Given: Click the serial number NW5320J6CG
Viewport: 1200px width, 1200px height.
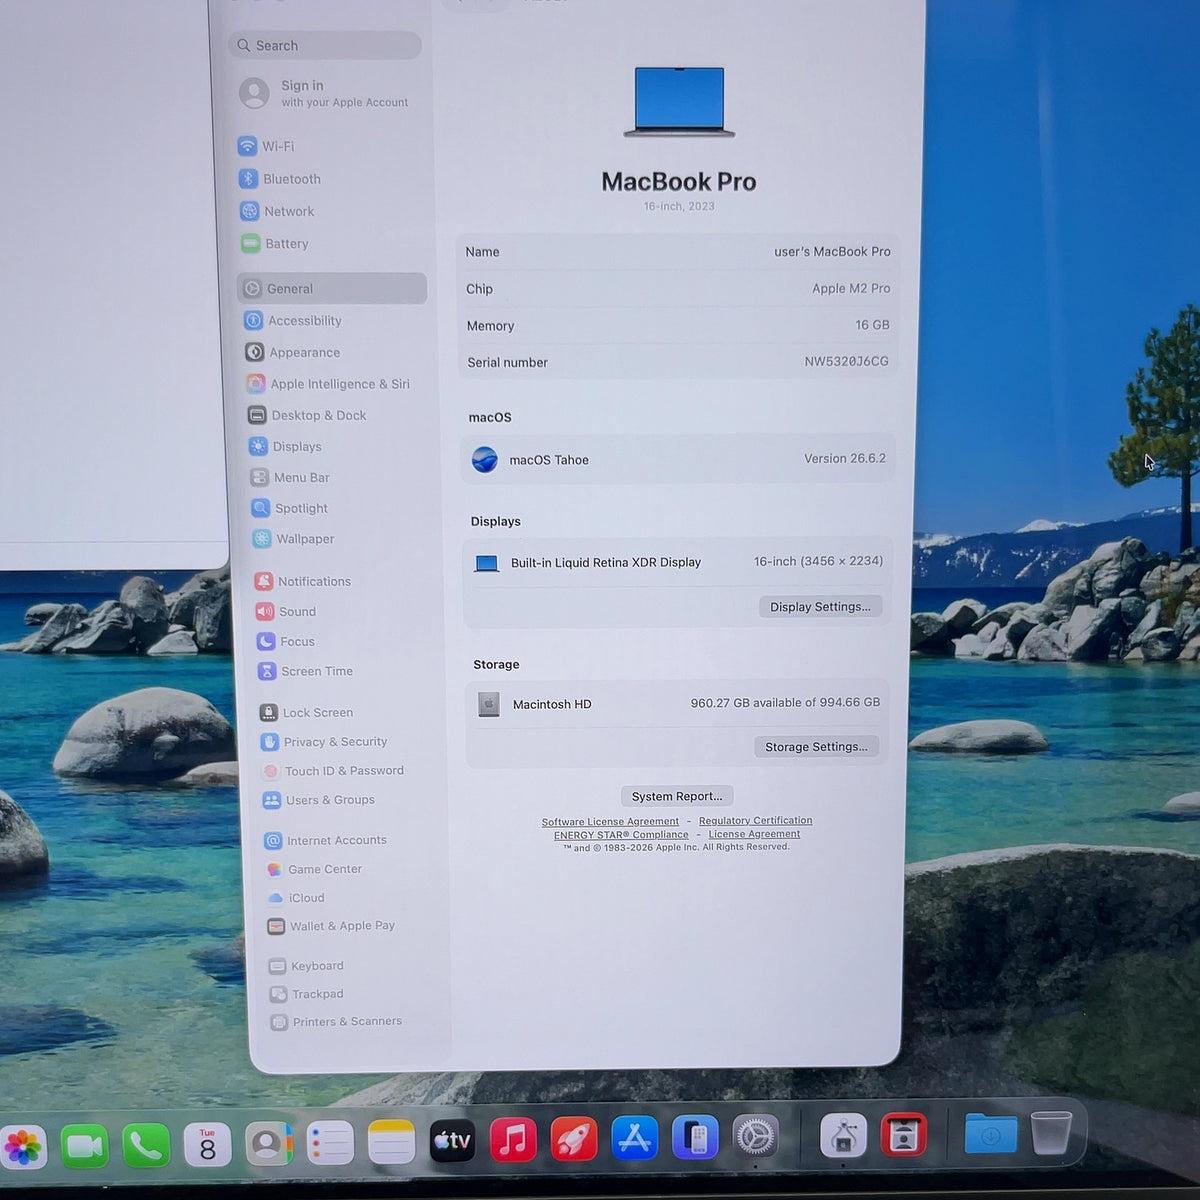Looking at the screenshot, I should (x=846, y=361).
